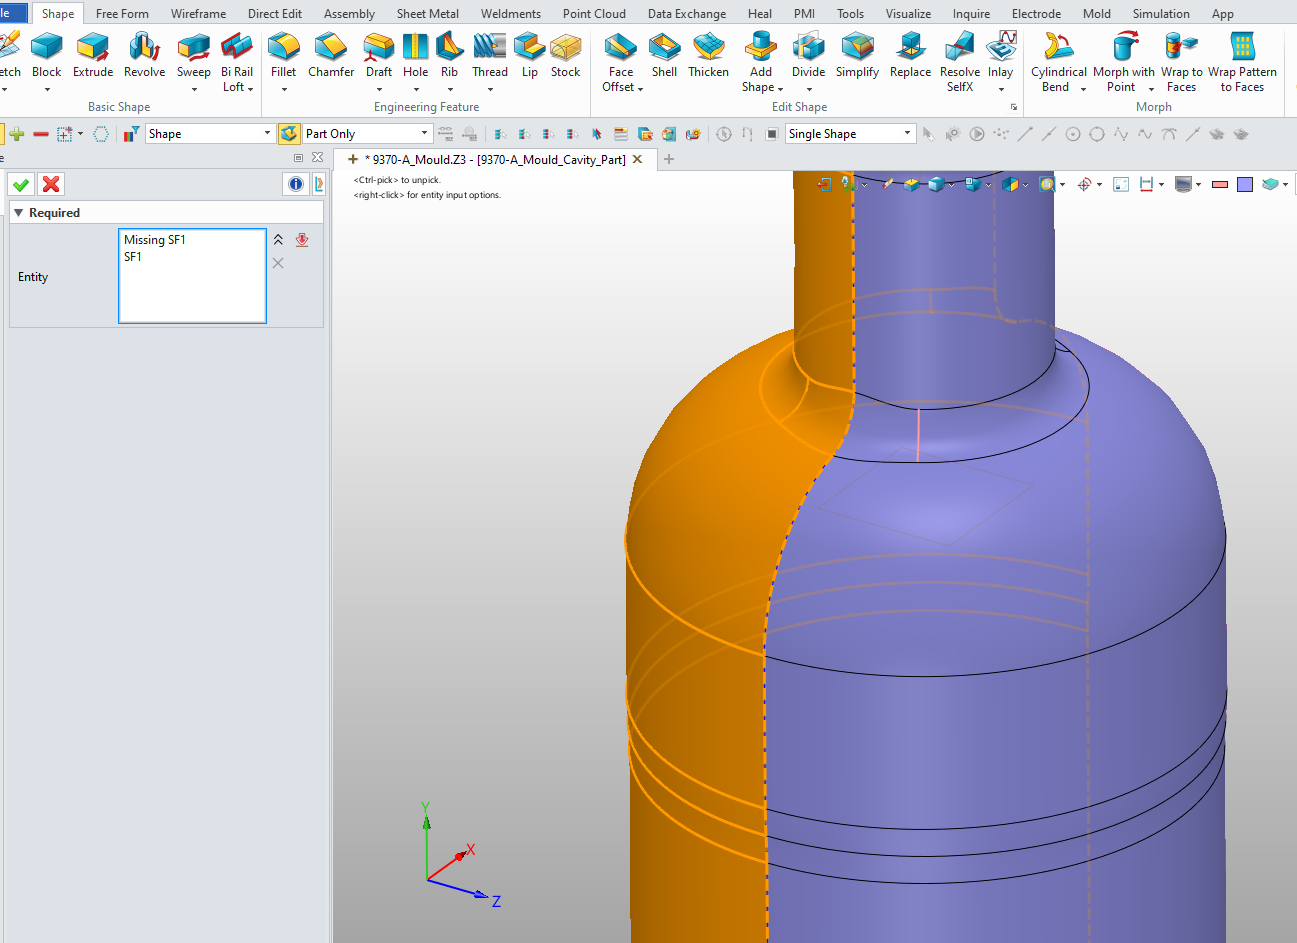Select the Morph with Point tool
The width and height of the screenshot is (1297, 943).
pos(1124,62)
